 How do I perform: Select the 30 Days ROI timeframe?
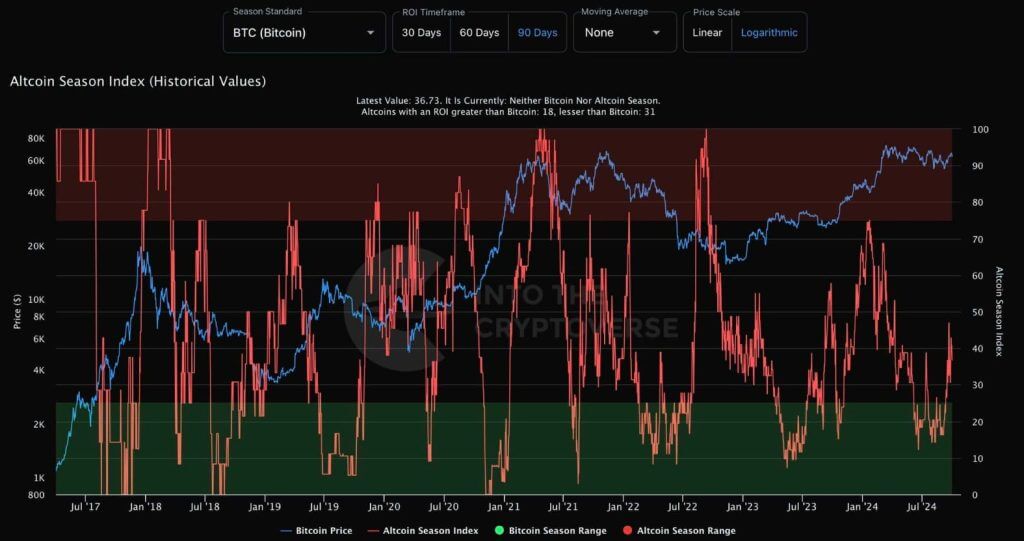[x=421, y=32]
